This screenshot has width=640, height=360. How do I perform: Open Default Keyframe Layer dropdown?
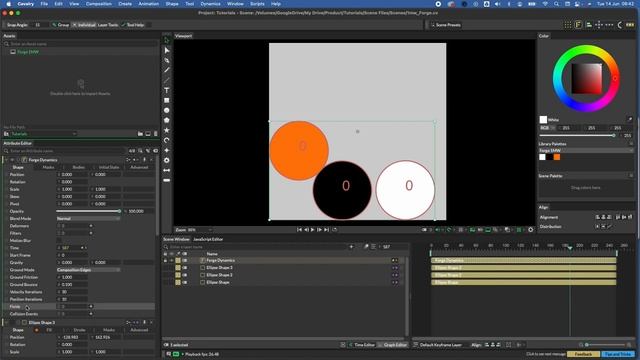coord(442,345)
